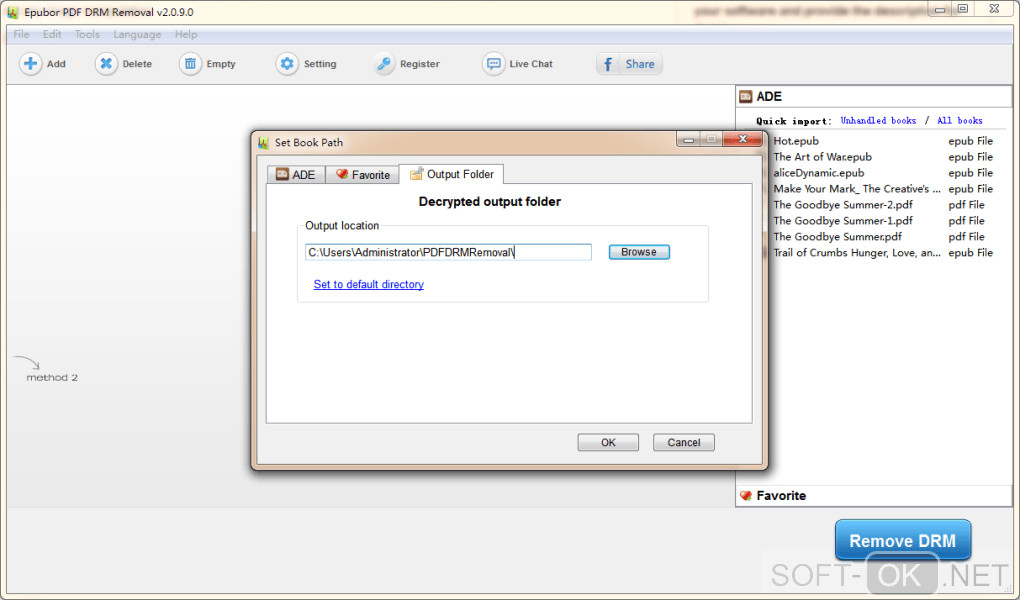Click the Empty trash icon in toolbar
The height and width of the screenshot is (600, 1020).
(x=190, y=64)
